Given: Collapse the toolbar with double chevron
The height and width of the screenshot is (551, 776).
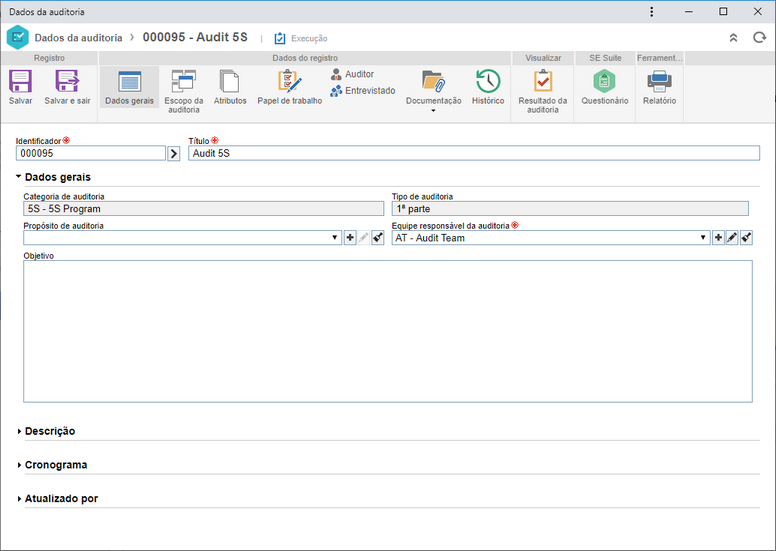Looking at the screenshot, I should (x=733, y=38).
